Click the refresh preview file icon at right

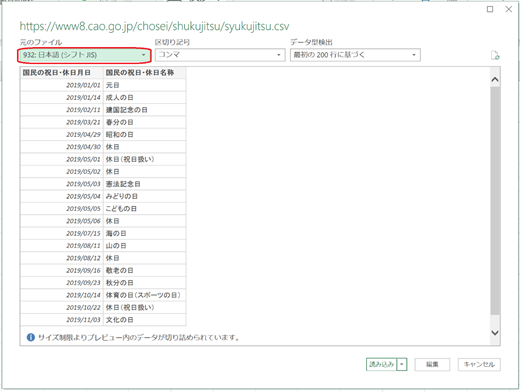coord(495,55)
